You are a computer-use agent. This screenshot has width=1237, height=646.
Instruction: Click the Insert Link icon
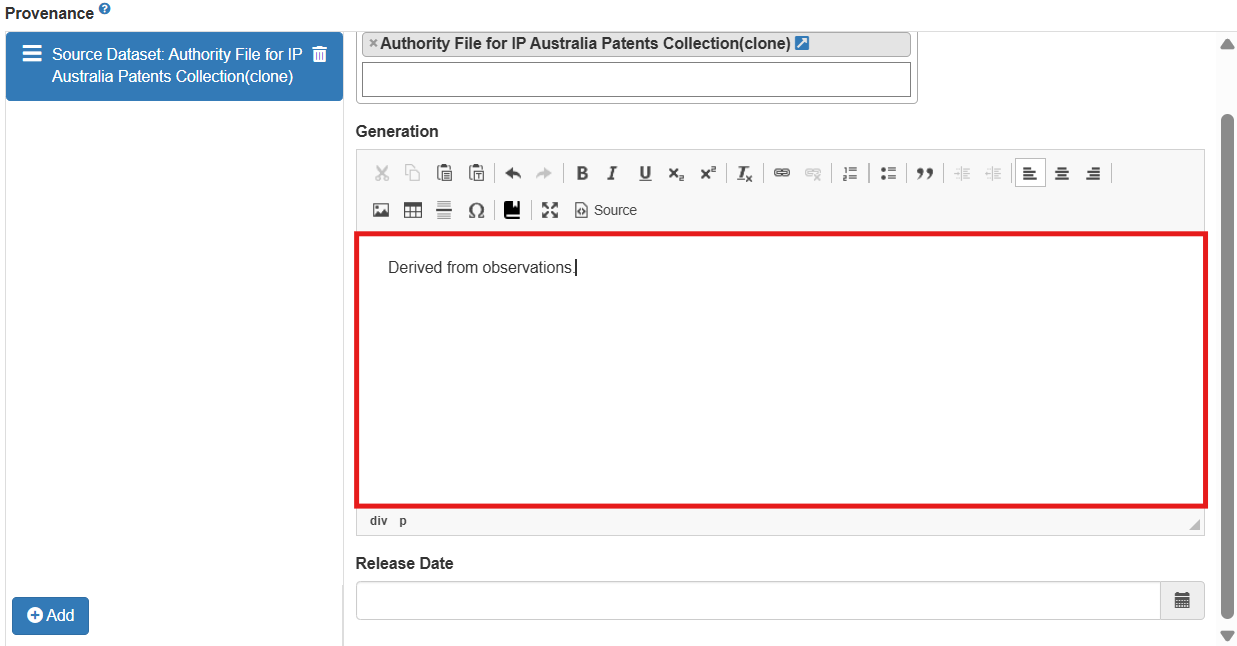782,173
